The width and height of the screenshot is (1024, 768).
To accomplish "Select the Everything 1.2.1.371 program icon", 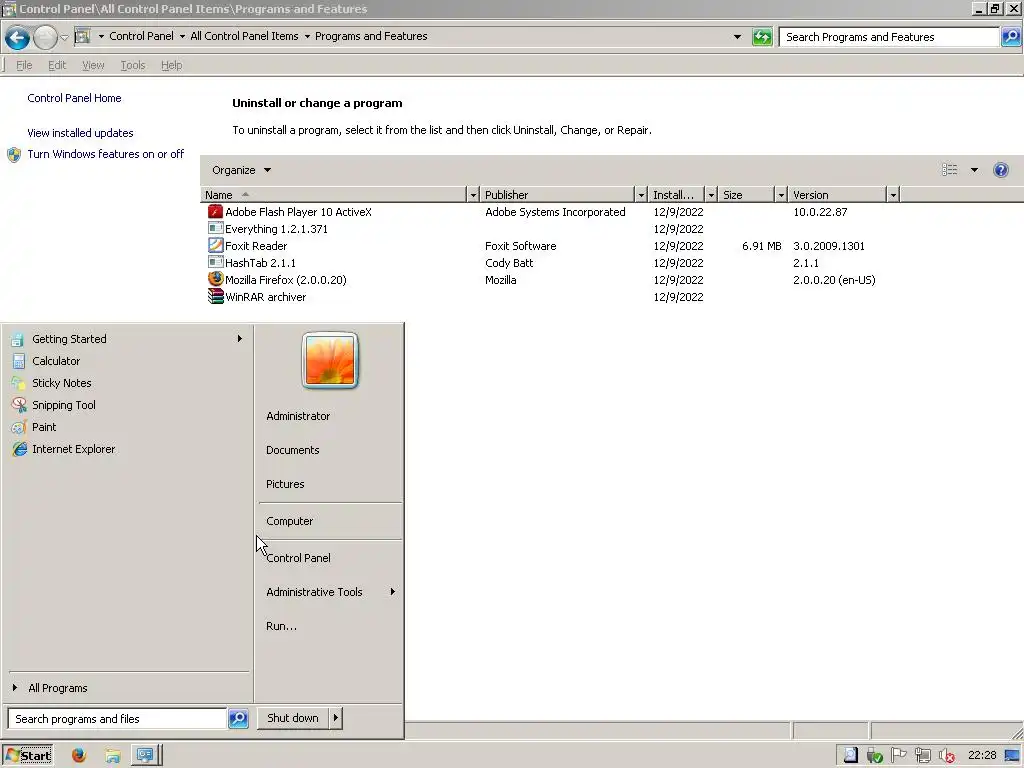I will pyautogui.click(x=215, y=229).
